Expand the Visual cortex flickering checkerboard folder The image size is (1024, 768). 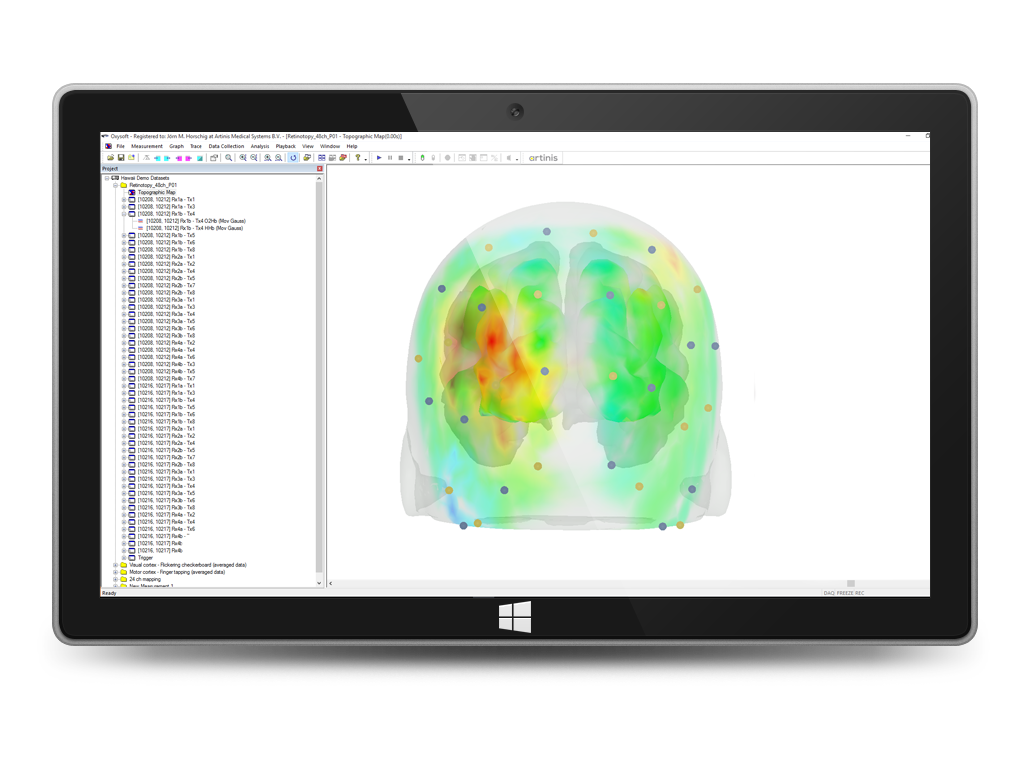(116, 565)
